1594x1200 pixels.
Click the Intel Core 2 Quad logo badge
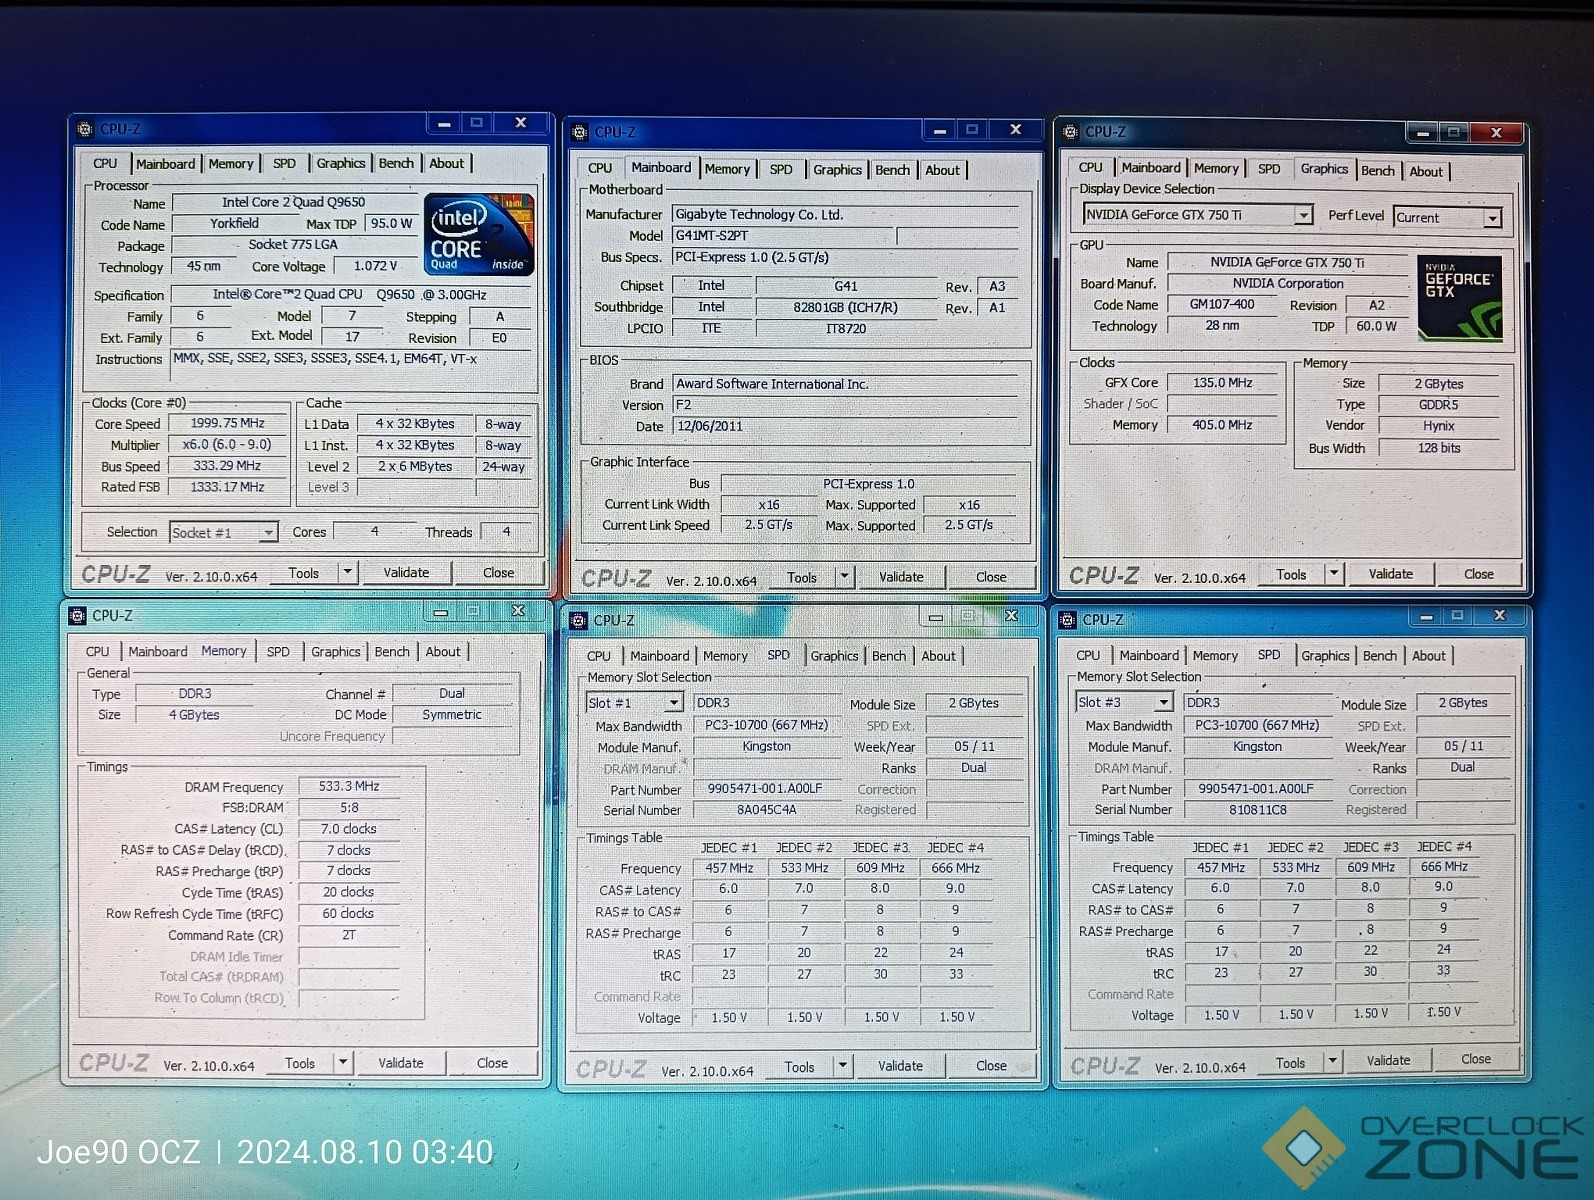click(x=479, y=235)
